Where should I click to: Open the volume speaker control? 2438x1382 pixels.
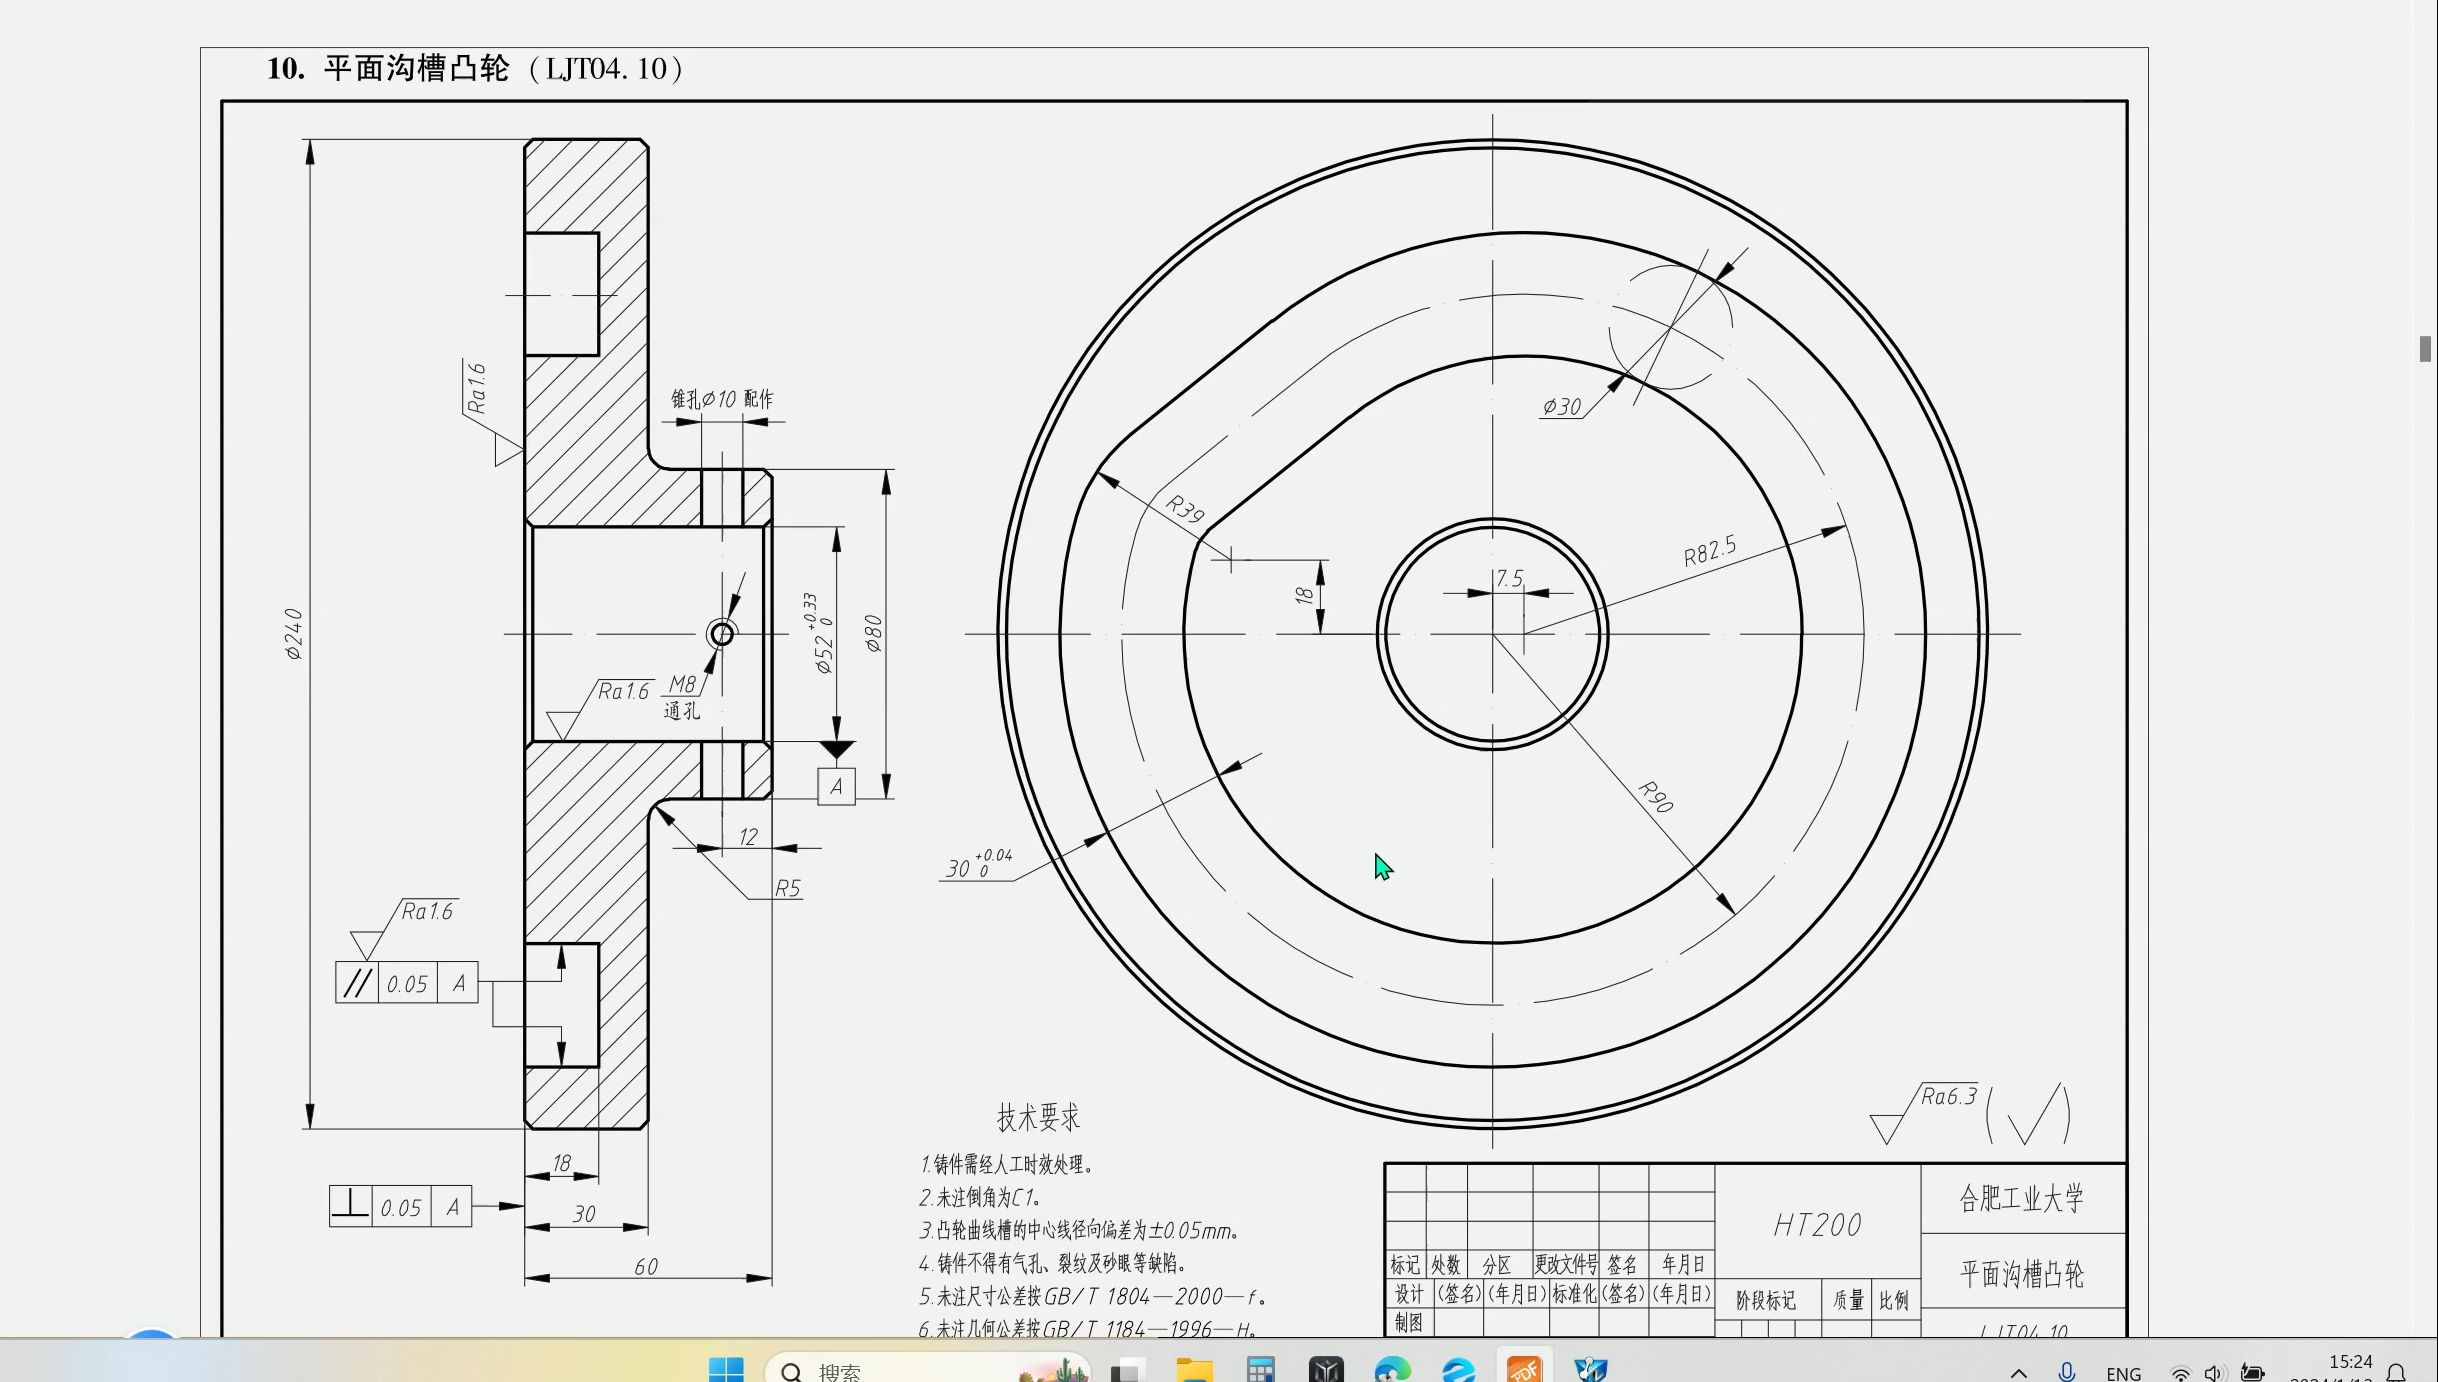pos(2214,1374)
